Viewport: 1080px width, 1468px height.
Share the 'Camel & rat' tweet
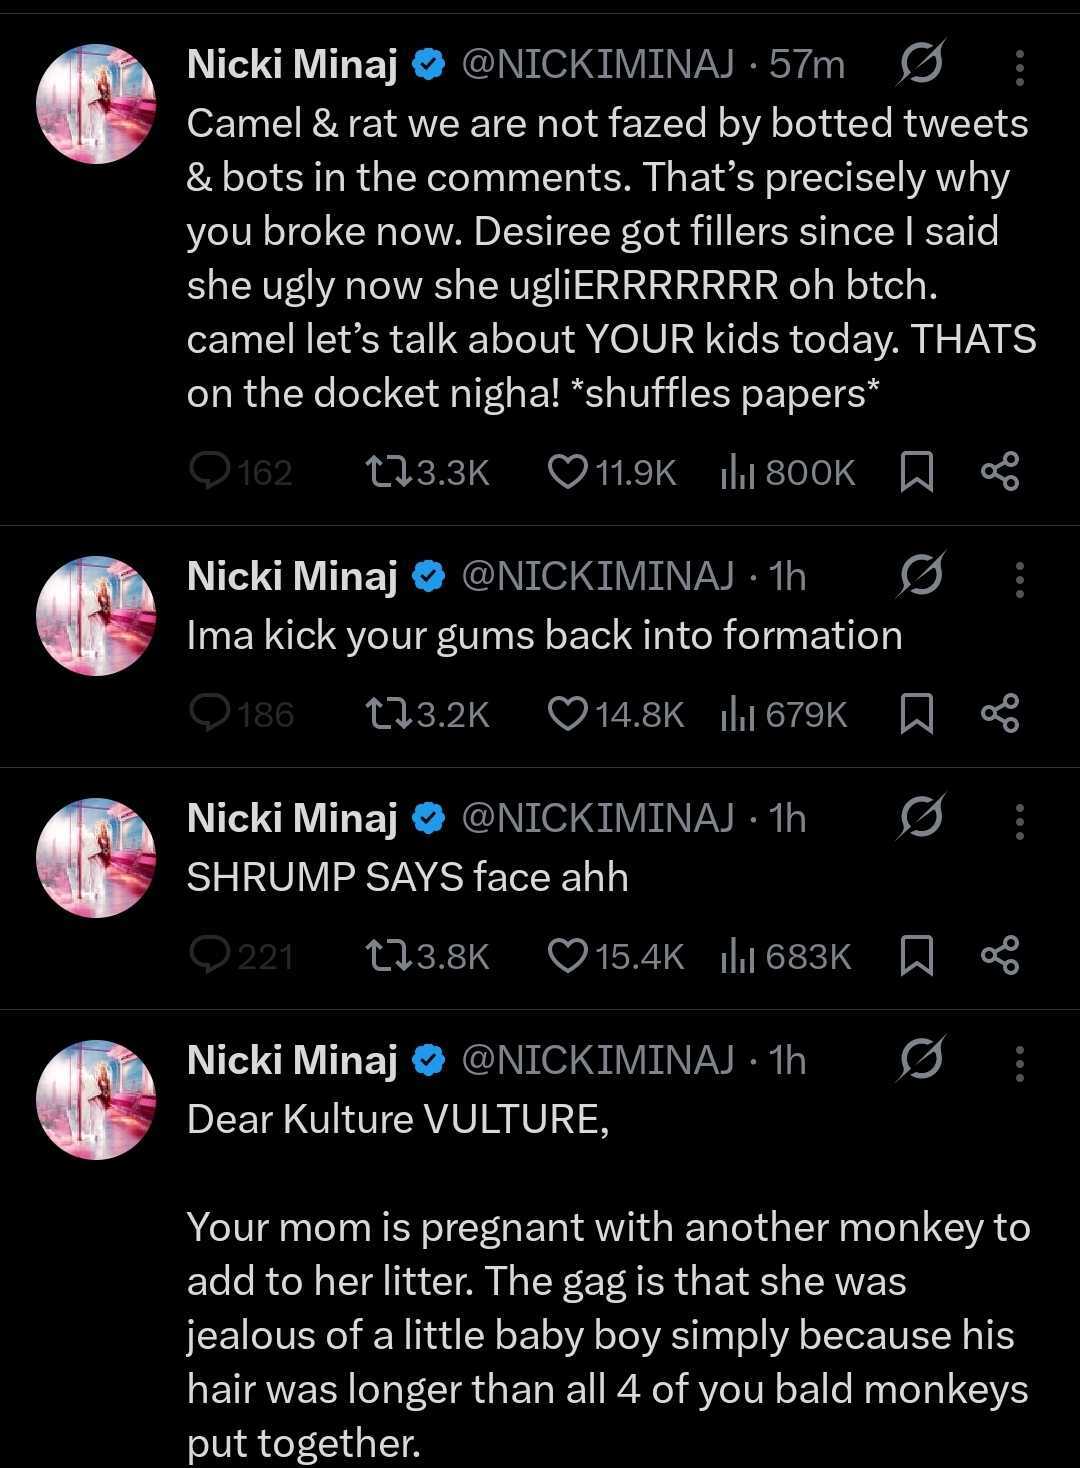pos(999,472)
